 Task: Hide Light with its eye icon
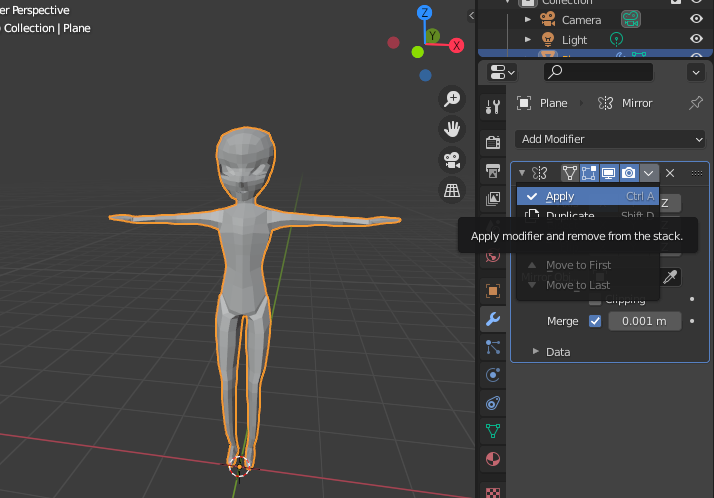(696, 39)
